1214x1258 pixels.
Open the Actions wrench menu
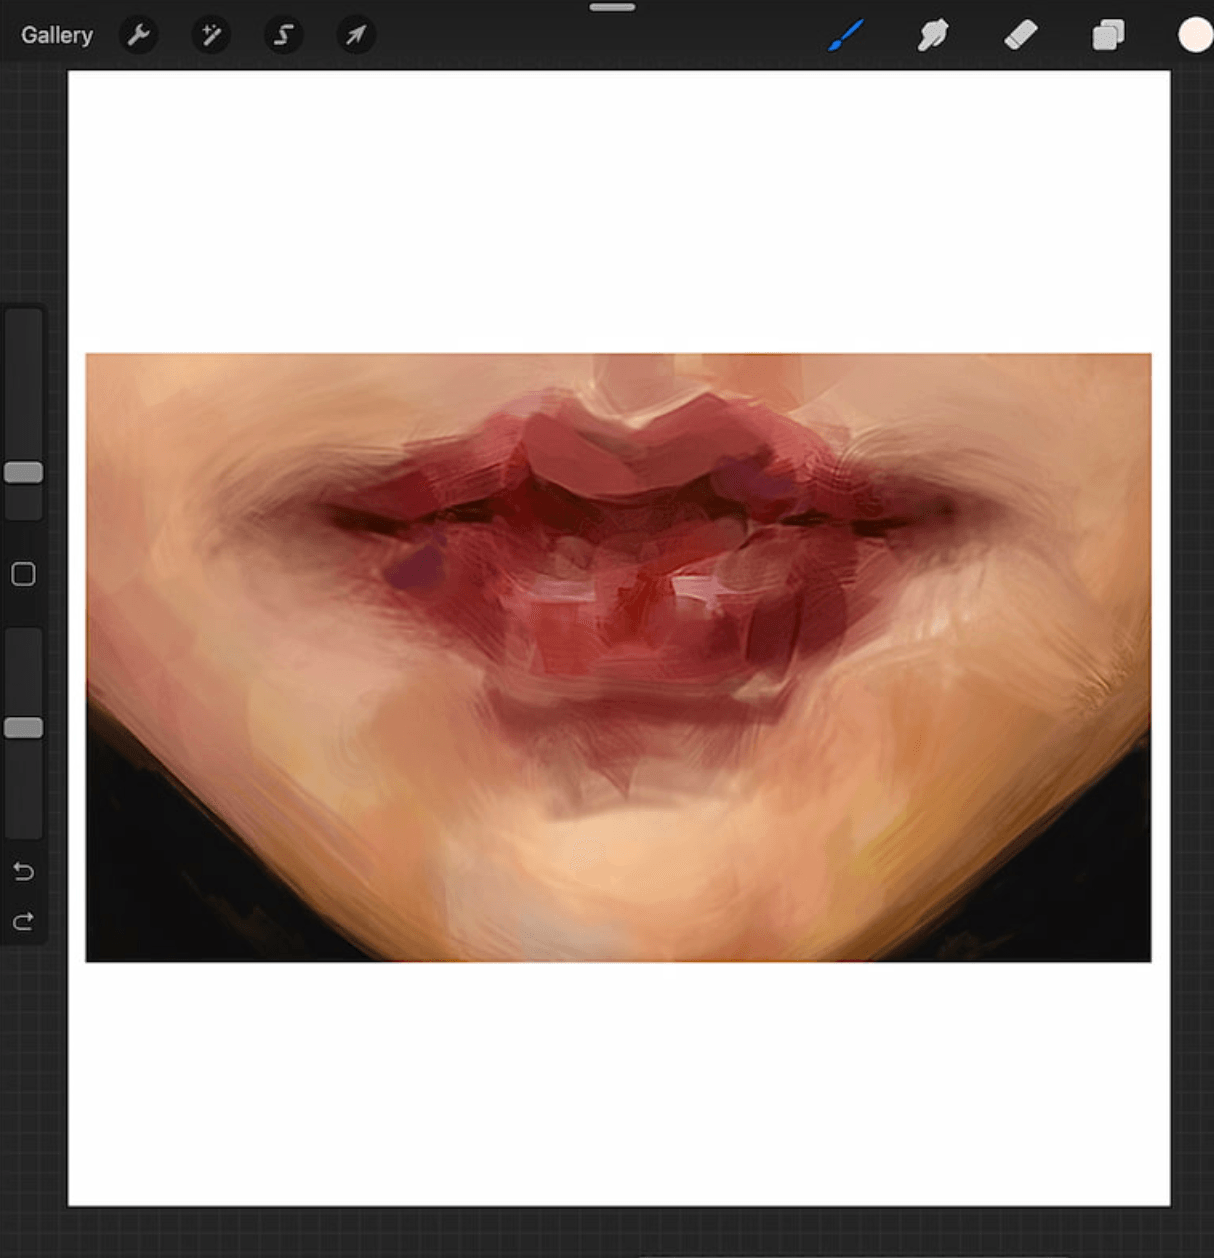(x=138, y=35)
